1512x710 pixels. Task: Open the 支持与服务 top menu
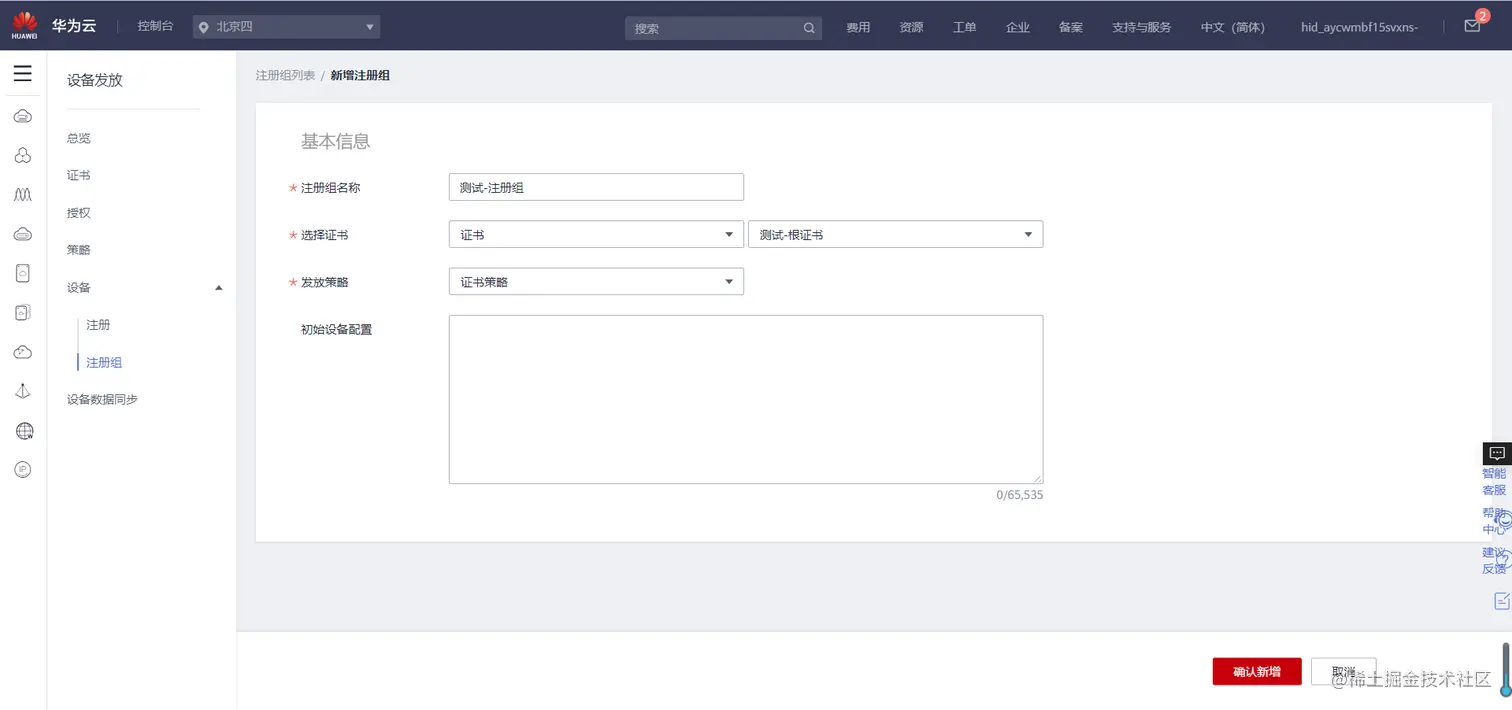1141,27
